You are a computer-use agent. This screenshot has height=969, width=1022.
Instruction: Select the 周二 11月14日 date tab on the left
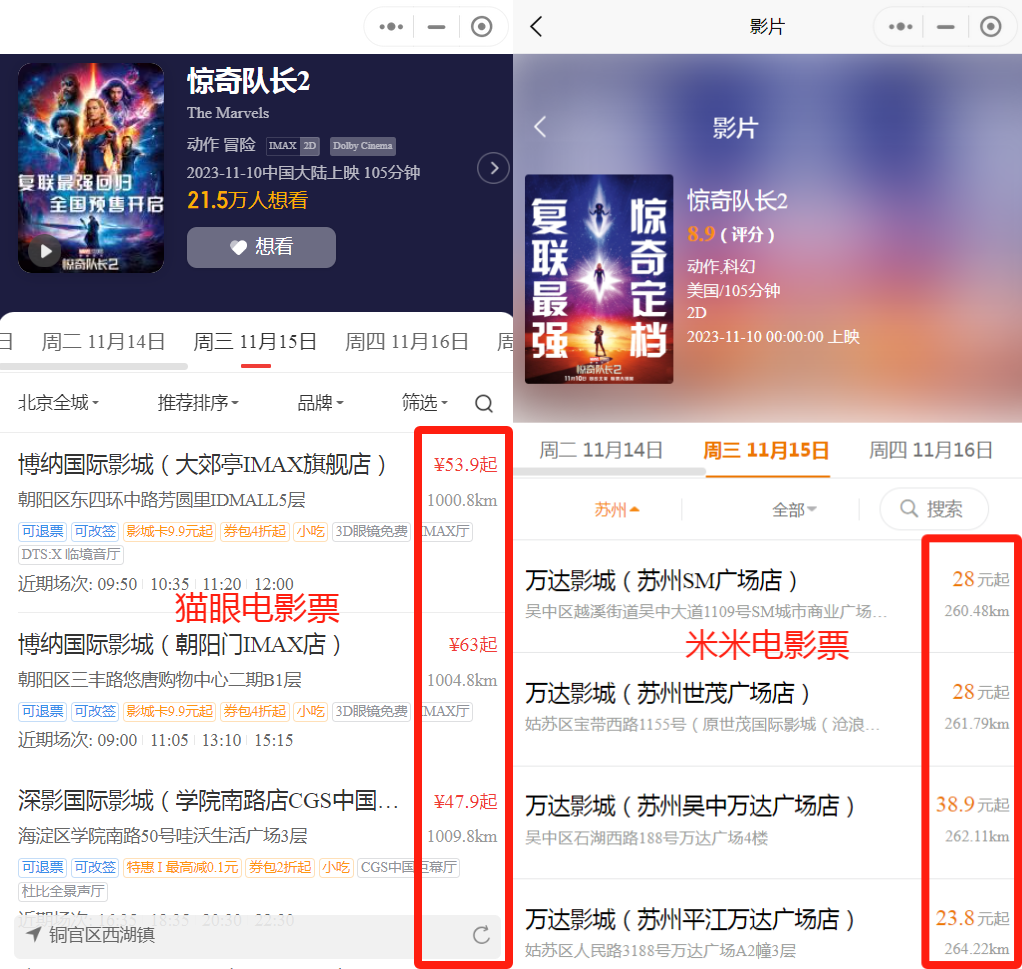103,341
